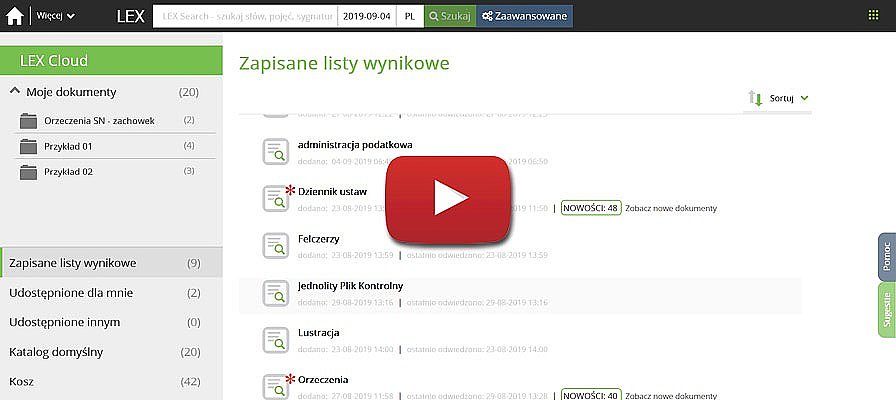Collapse the Moje dokumenty tree section
Viewport: 896px width, 400px height.
coord(15,92)
